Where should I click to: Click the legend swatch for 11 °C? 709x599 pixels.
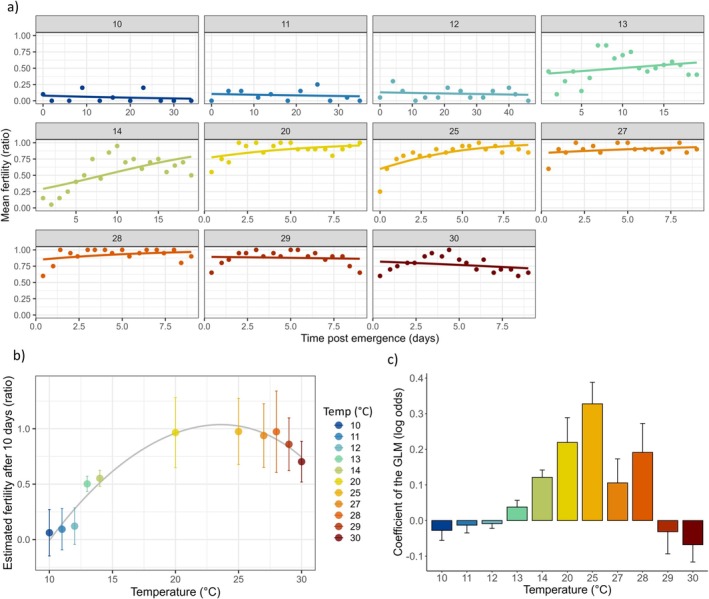339,437
